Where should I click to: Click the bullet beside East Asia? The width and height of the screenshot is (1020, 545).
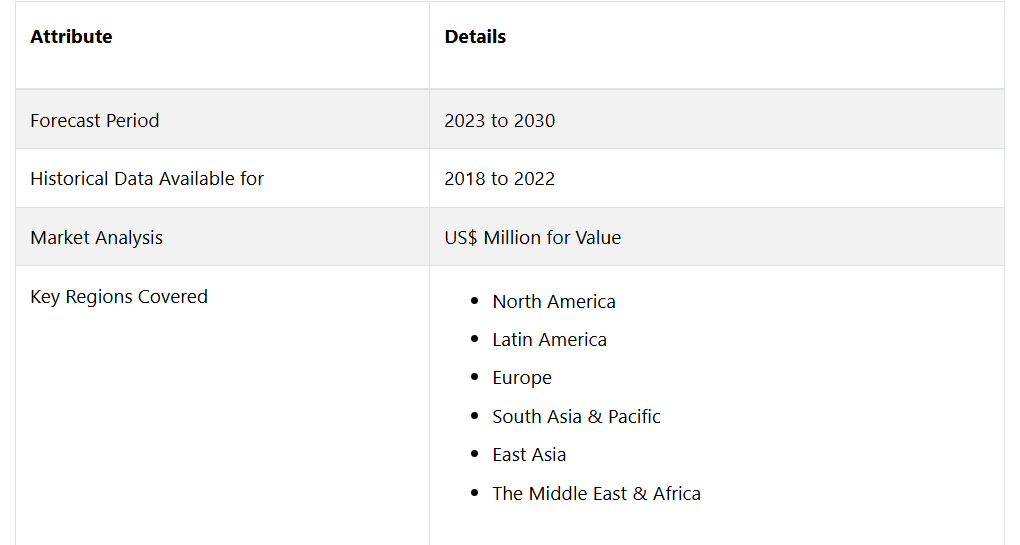click(474, 454)
